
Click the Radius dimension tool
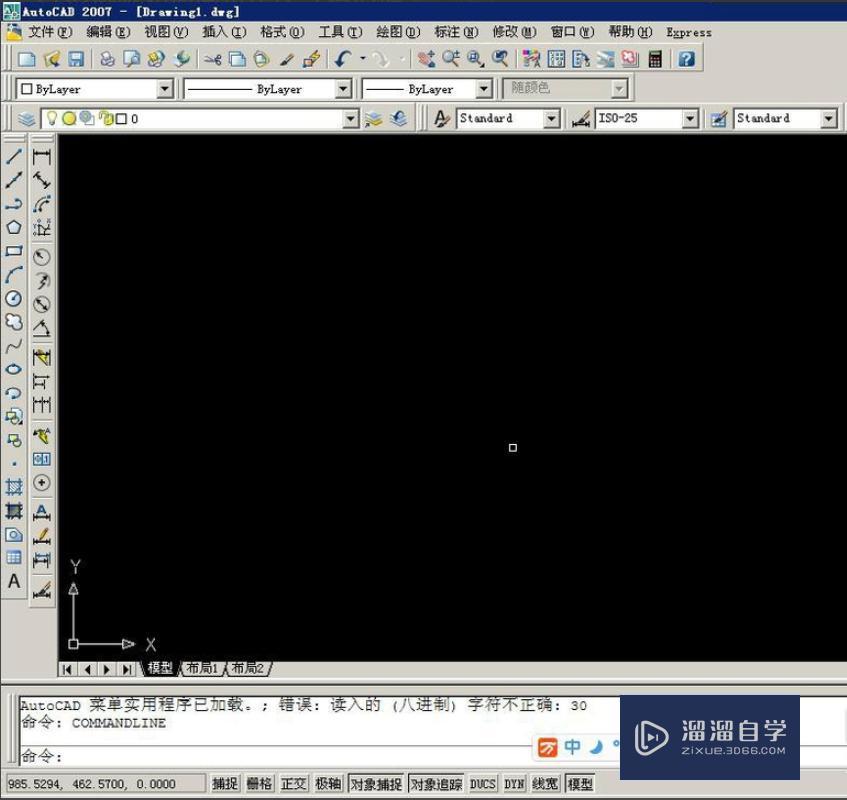tap(42, 257)
